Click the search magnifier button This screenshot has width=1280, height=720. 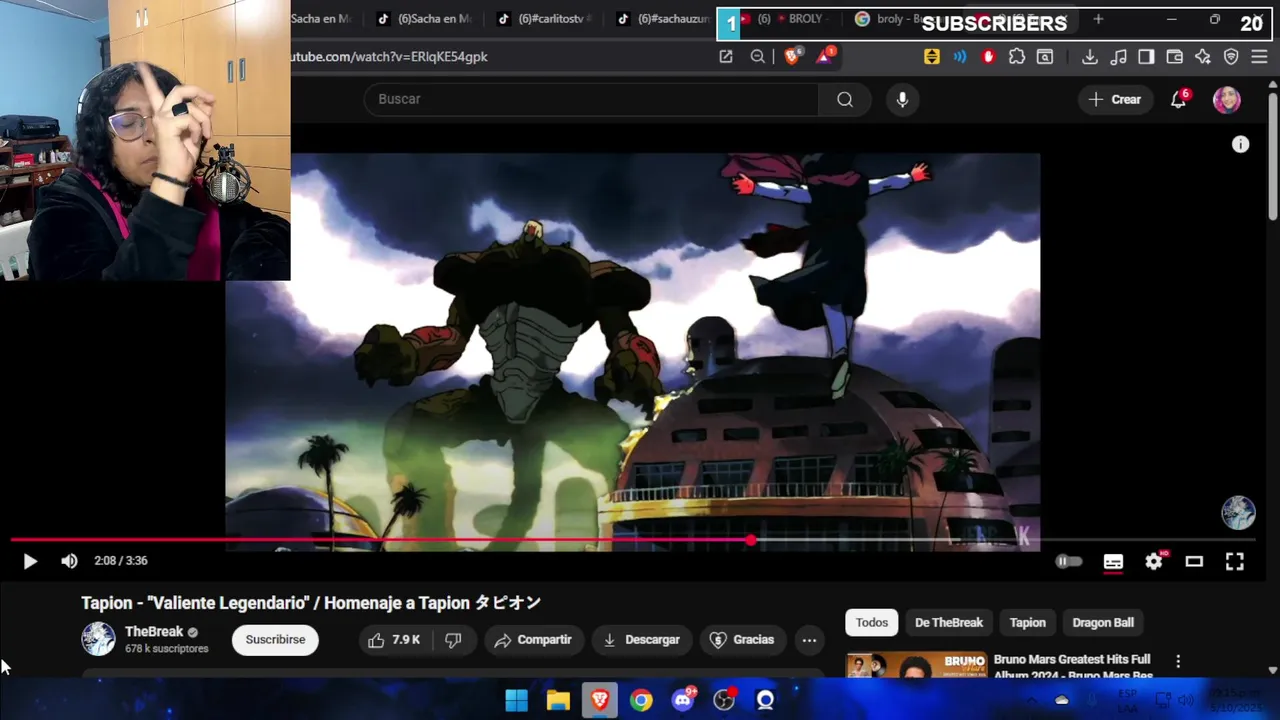845,99
